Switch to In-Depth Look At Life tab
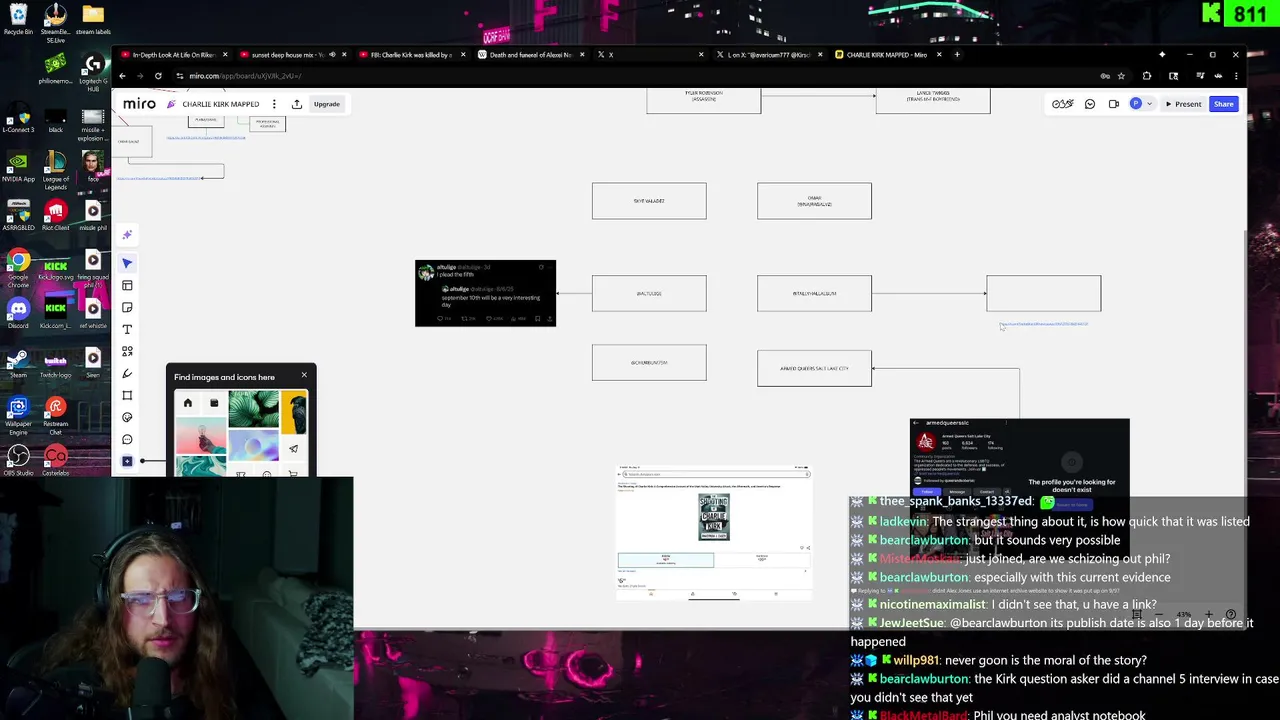The height and width of the screenshot is (720, 1280). (x=173, y=55)
